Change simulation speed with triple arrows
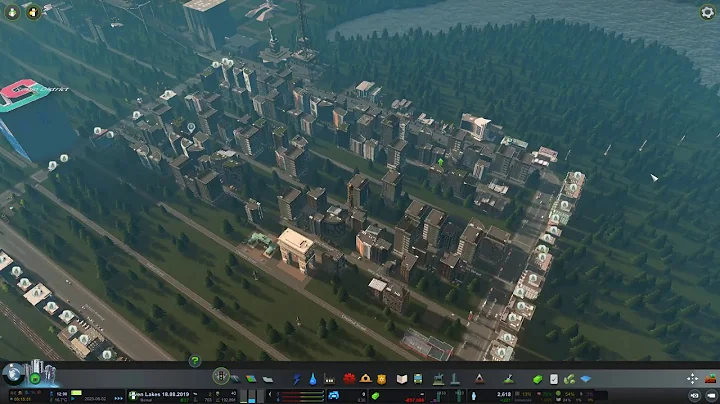The height and width of the screenshot is (404, 720). [x=118, y=398]
